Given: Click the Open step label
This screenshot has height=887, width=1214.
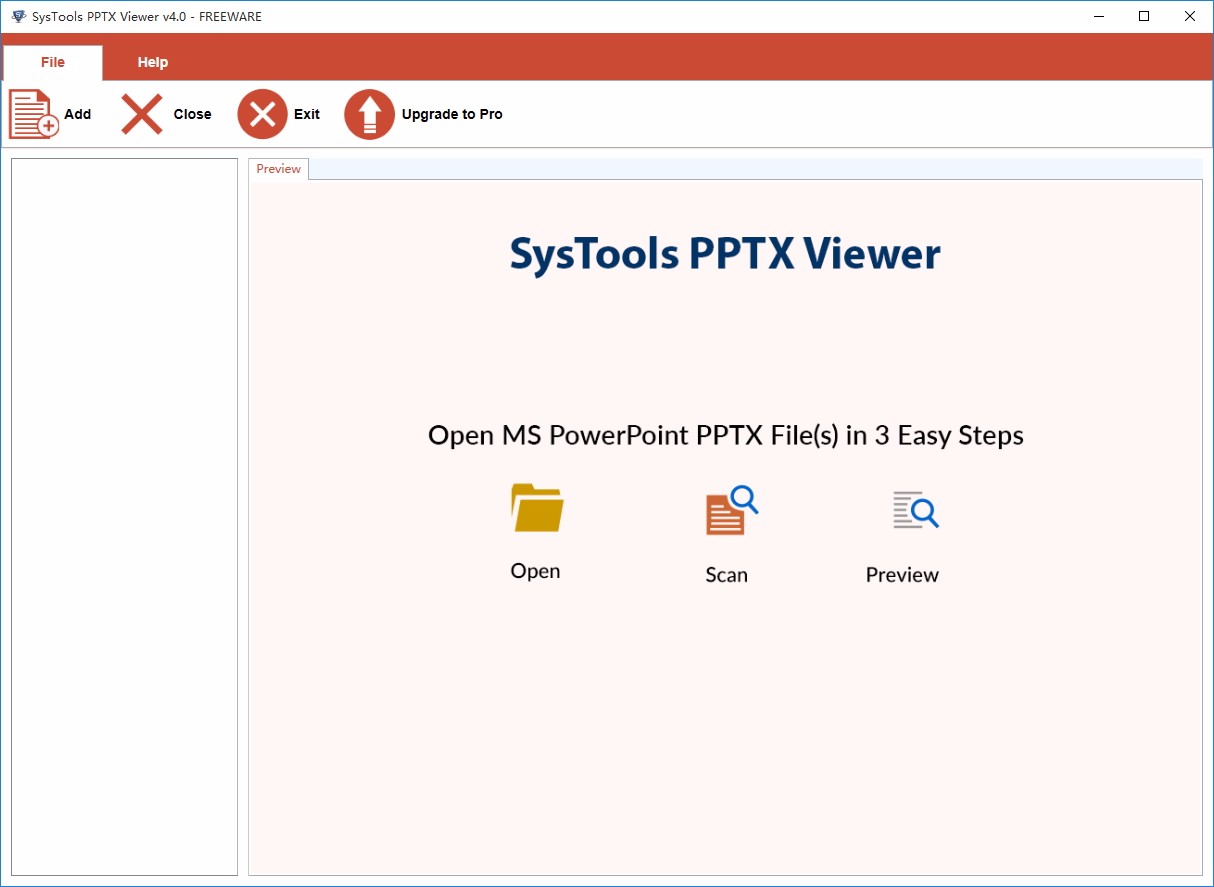Looking at the screenshot, I should [x=535, y=571].
